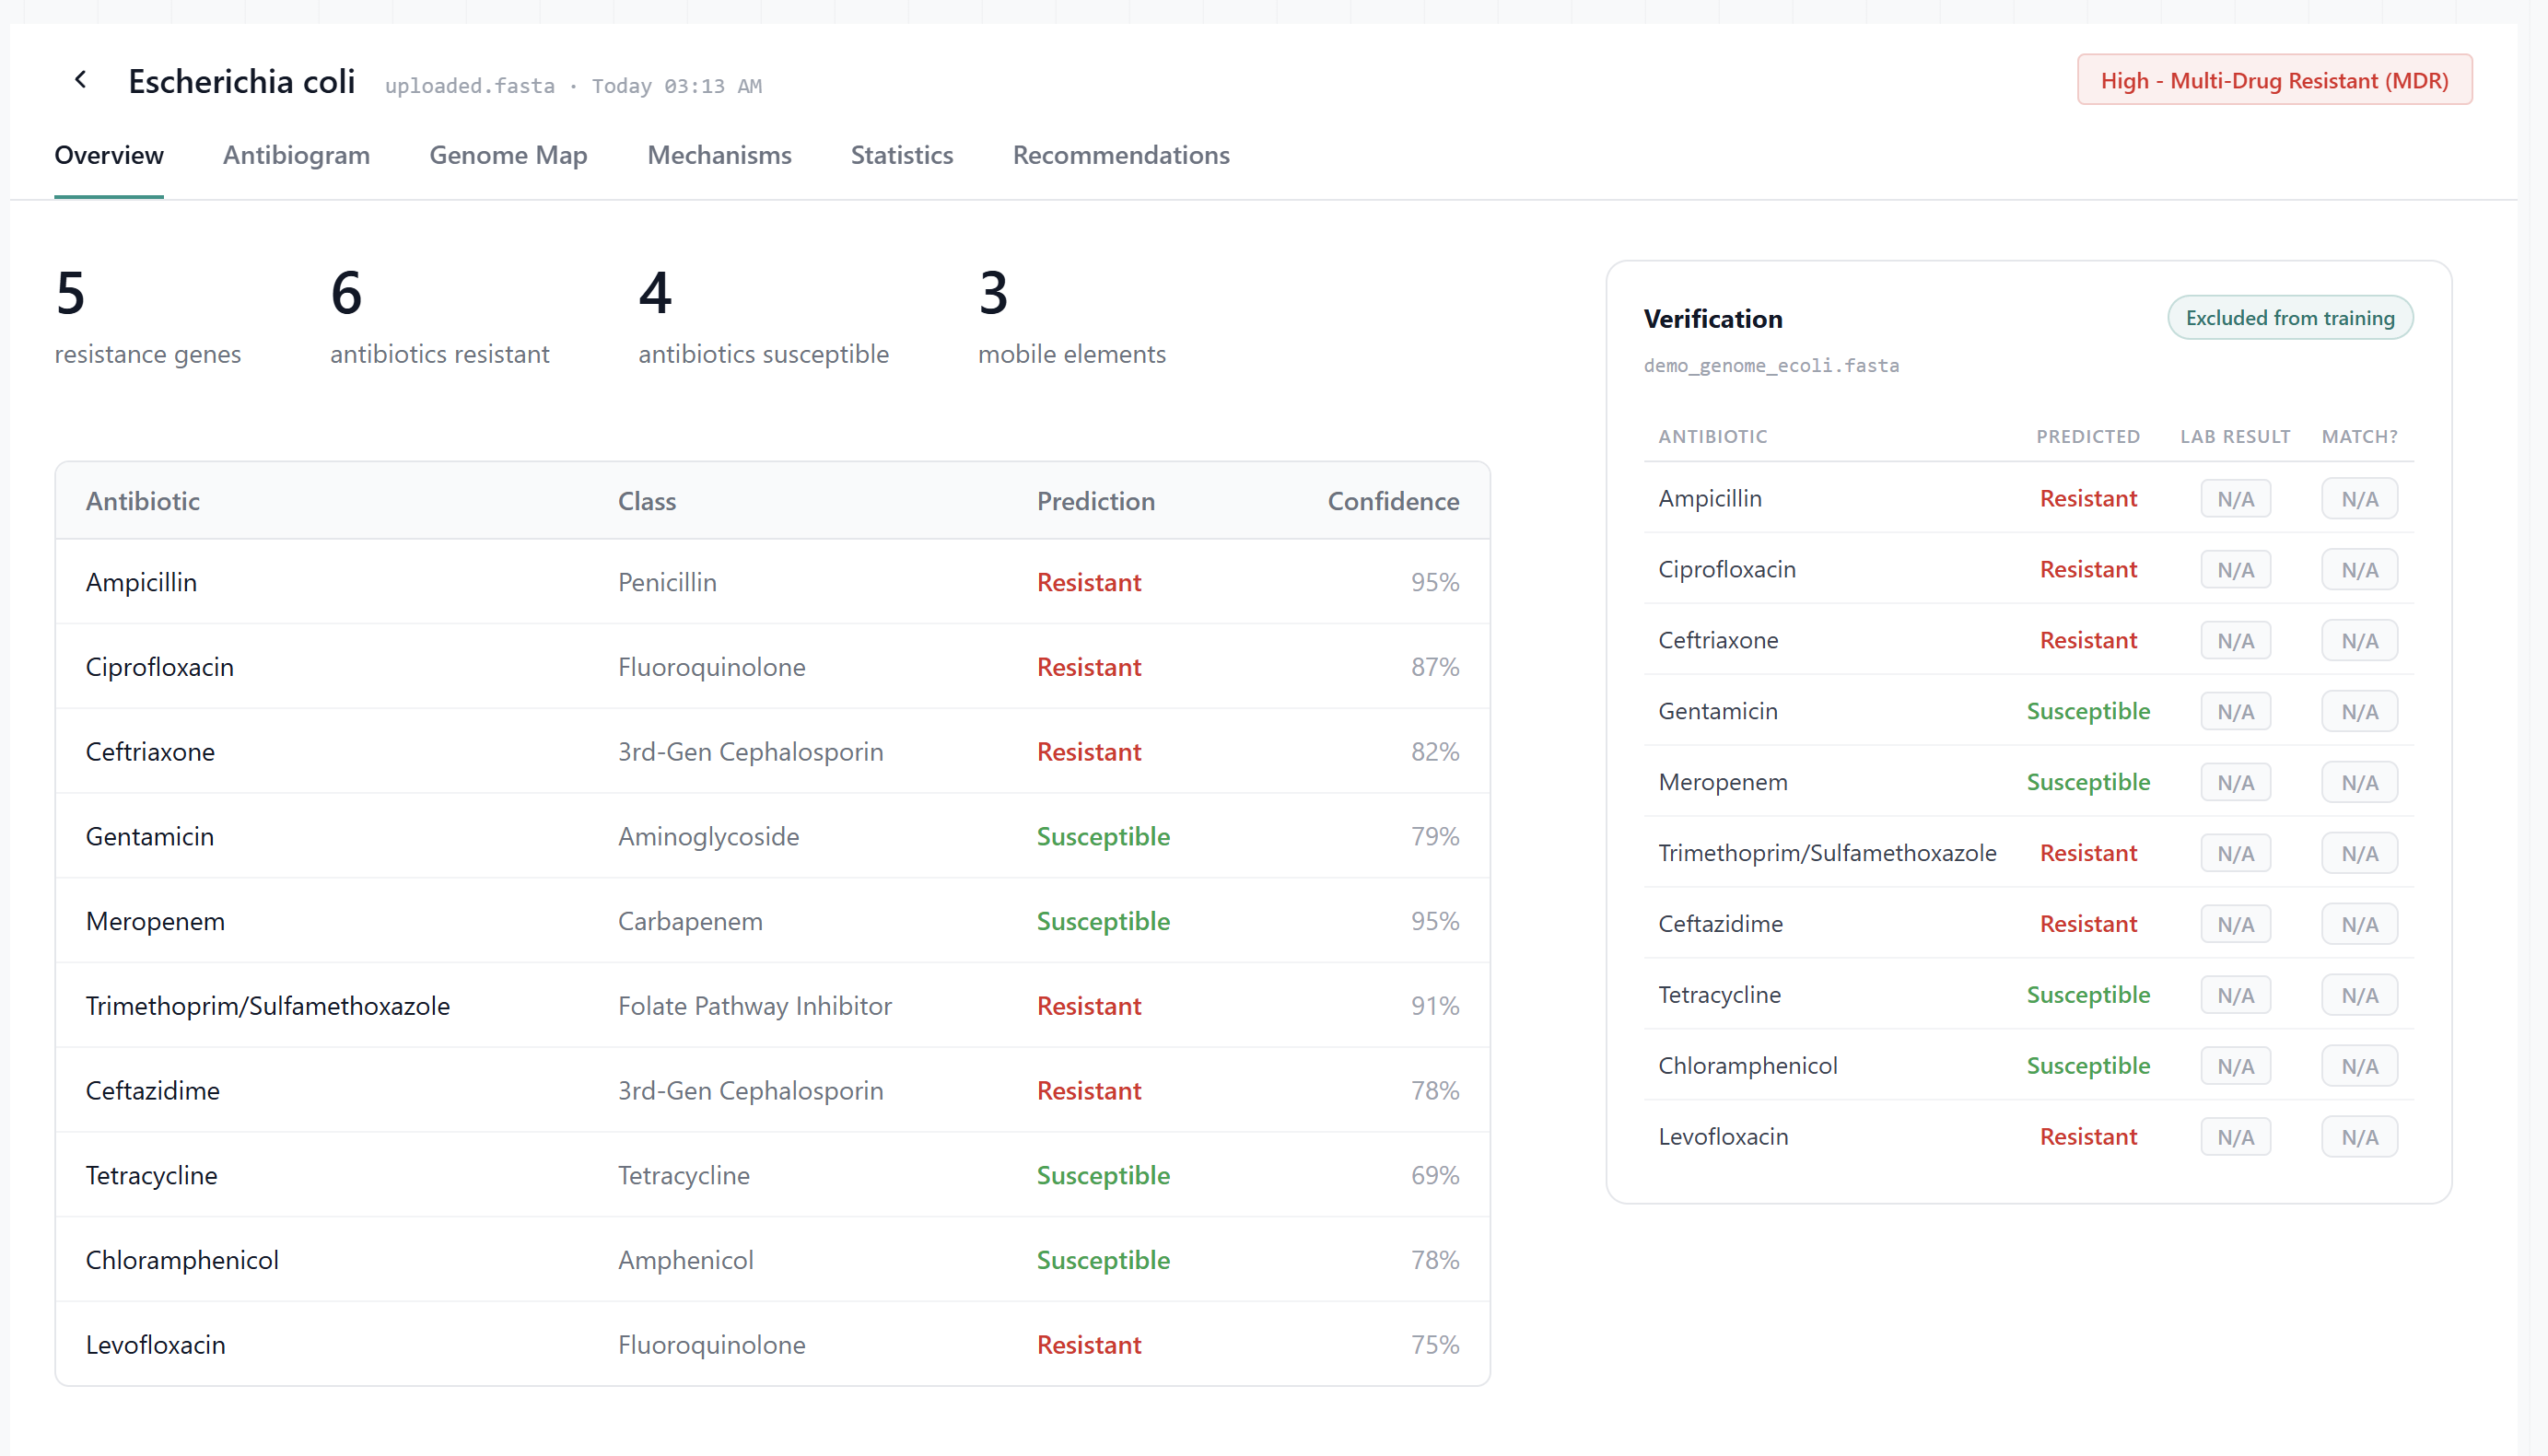This screenshot has height=1456, width=2548.
Task: Click Levofloxacin lab result N/A box
Action: click(2234, 1137)
